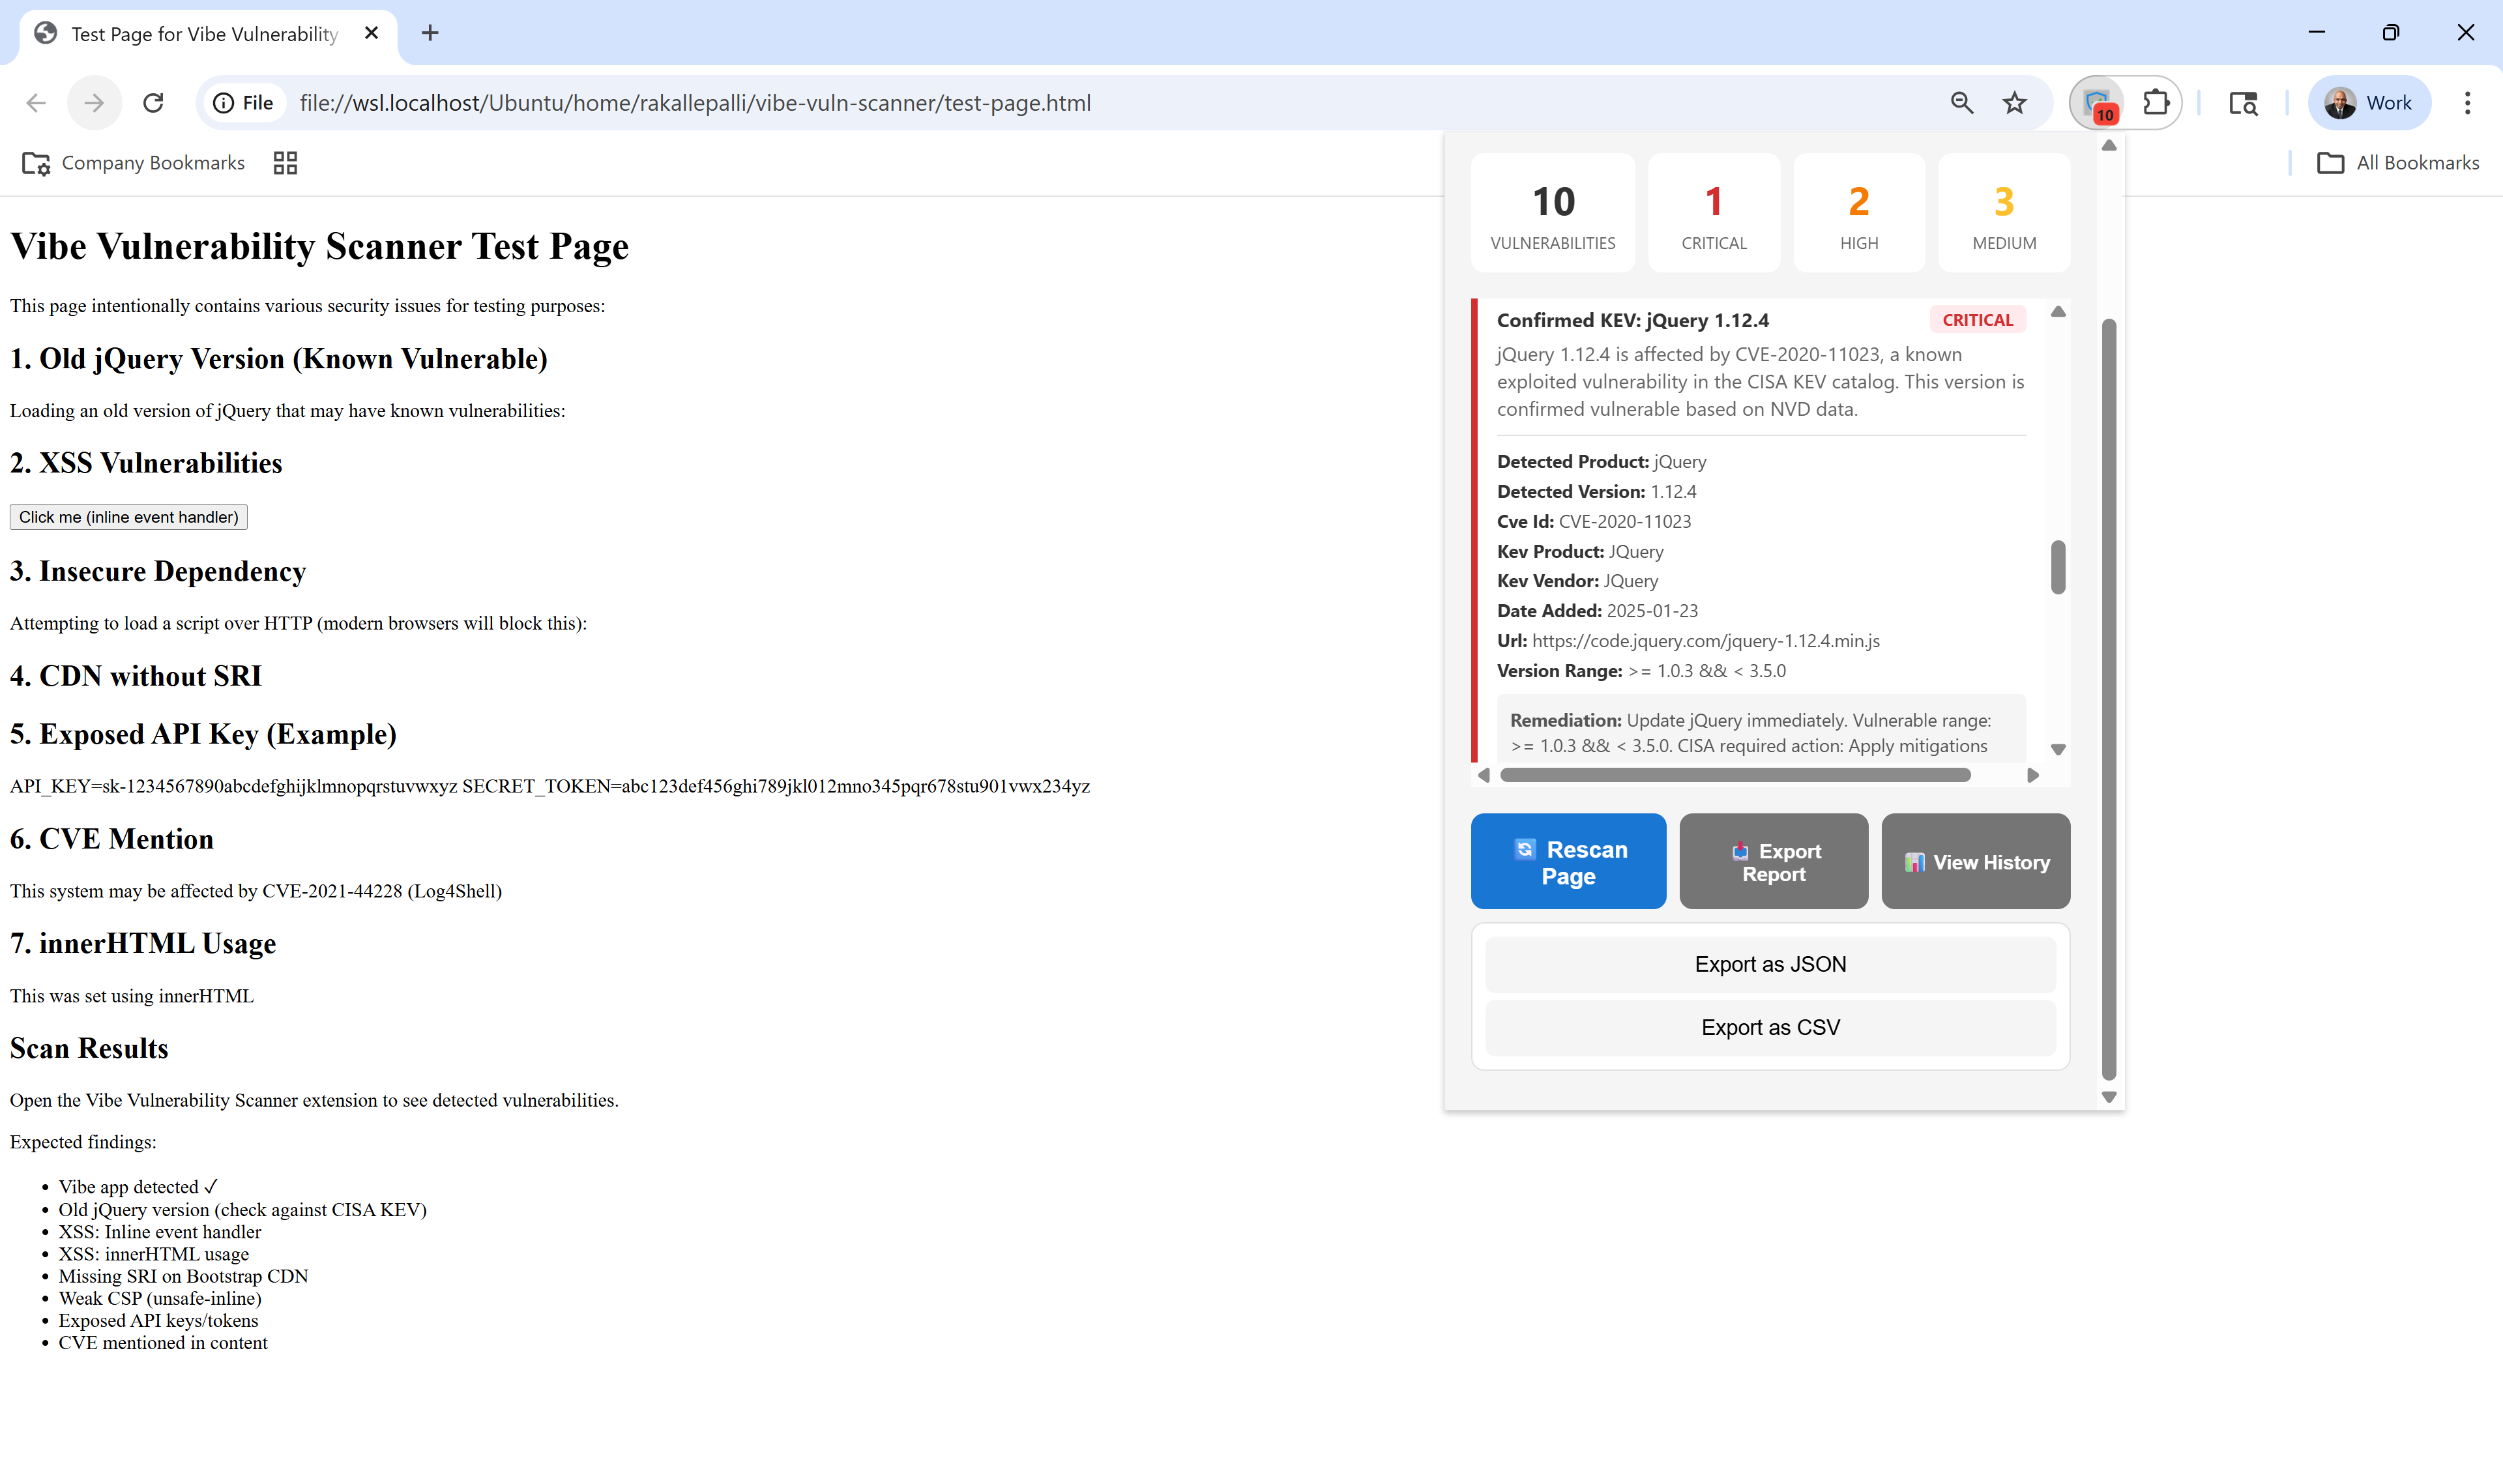Restore down the Chrome window
This screenshot has width=2503, height=1484.
(x=2390, y=33)
